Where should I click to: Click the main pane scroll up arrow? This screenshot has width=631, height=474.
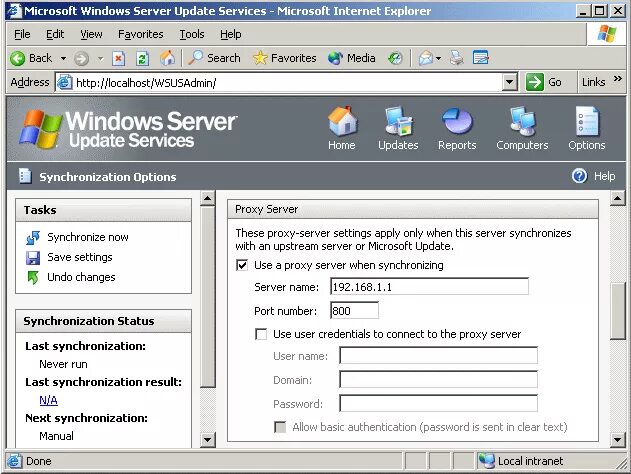pos(618,198)
